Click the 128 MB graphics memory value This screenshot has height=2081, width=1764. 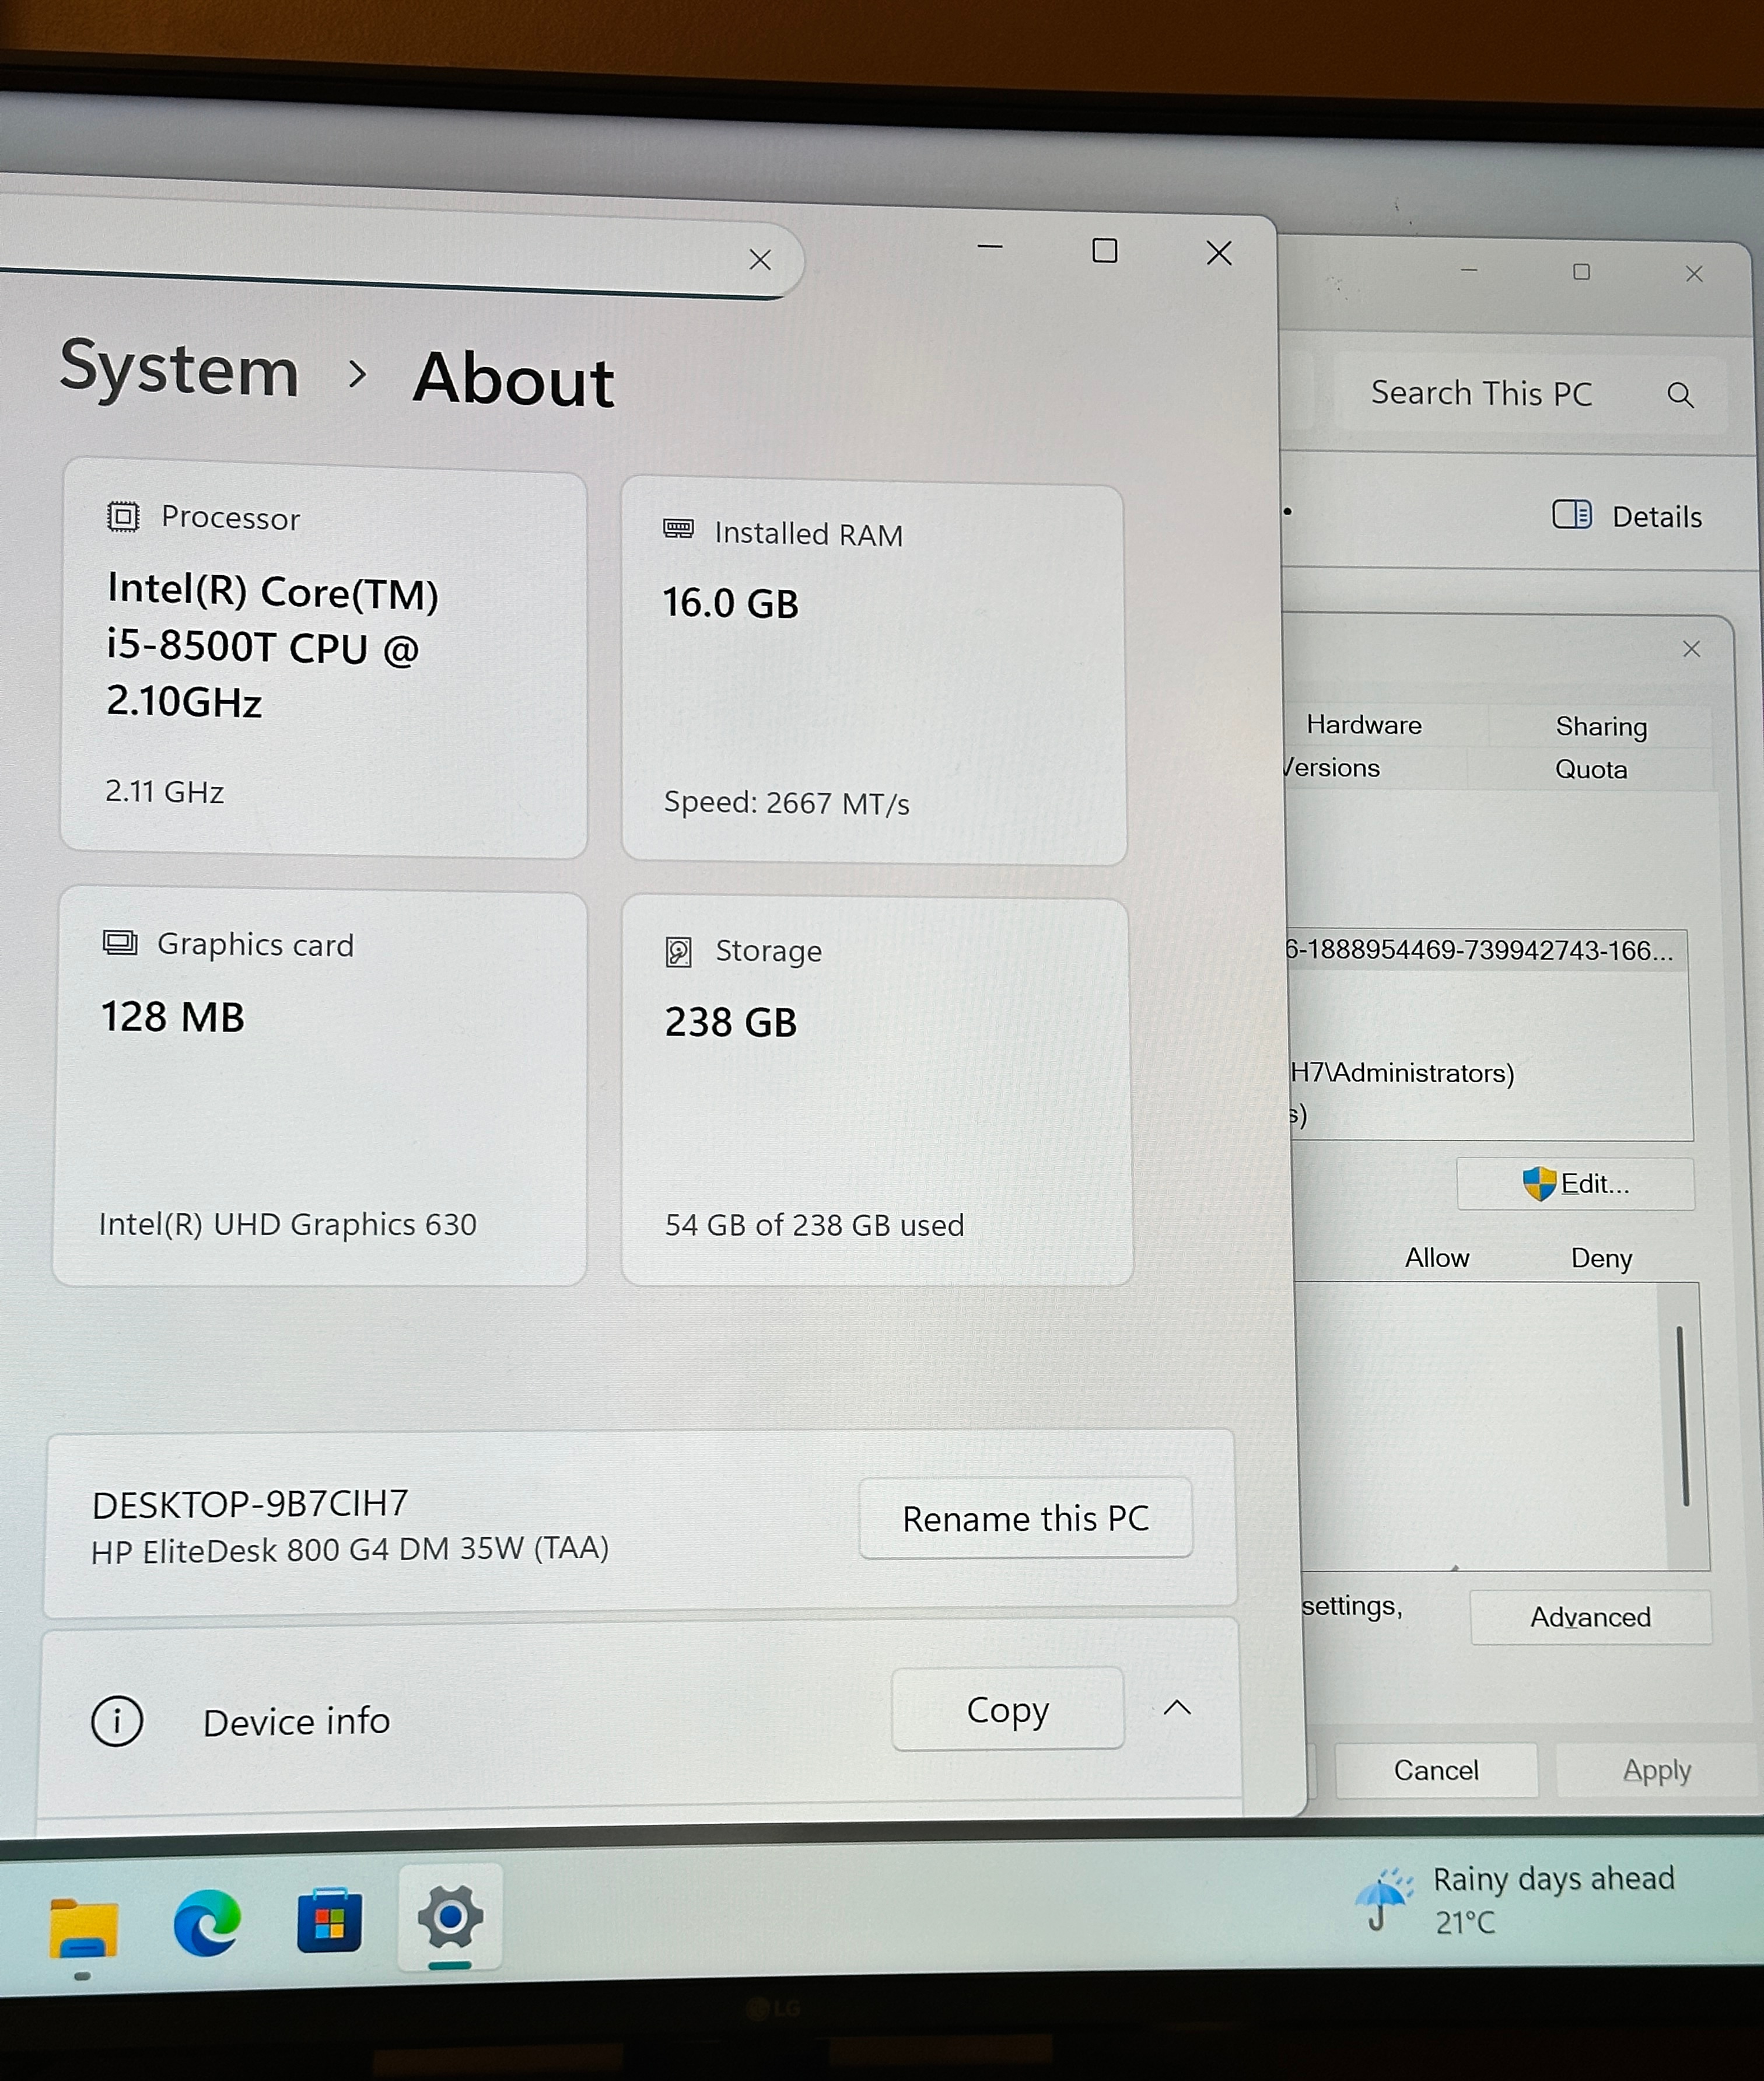tap(173, 1017)
